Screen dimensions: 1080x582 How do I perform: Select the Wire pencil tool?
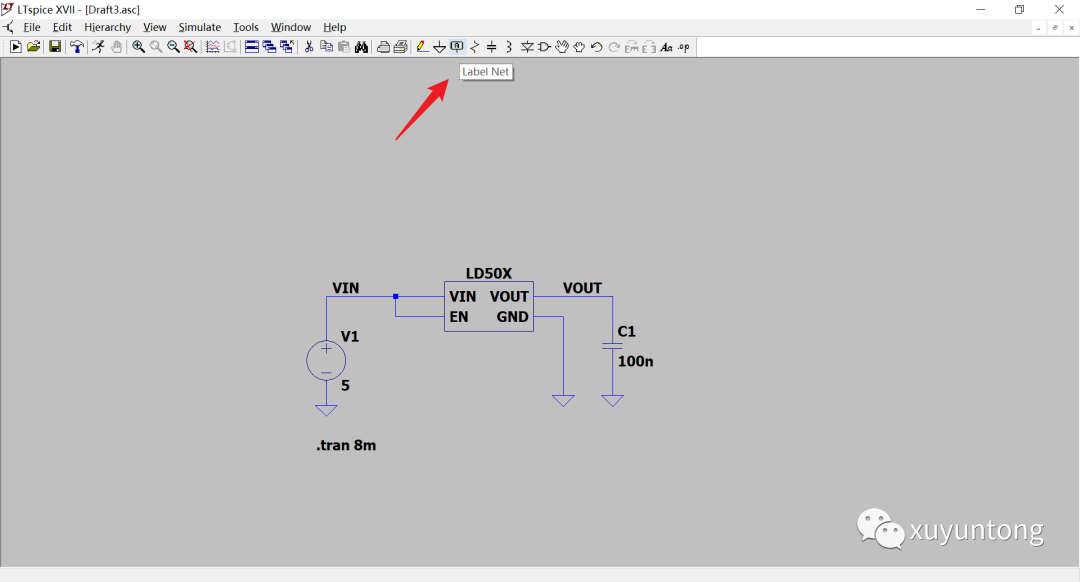(x=422, y=47)
